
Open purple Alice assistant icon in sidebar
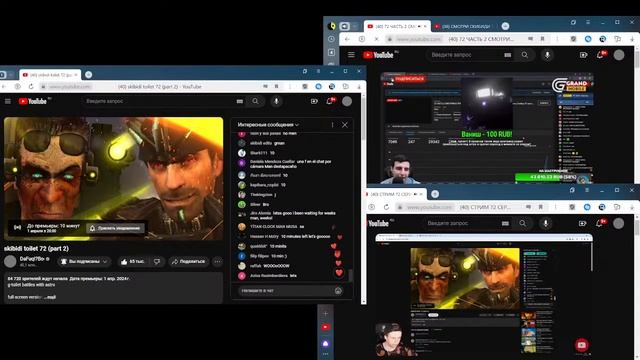point(325,344)
